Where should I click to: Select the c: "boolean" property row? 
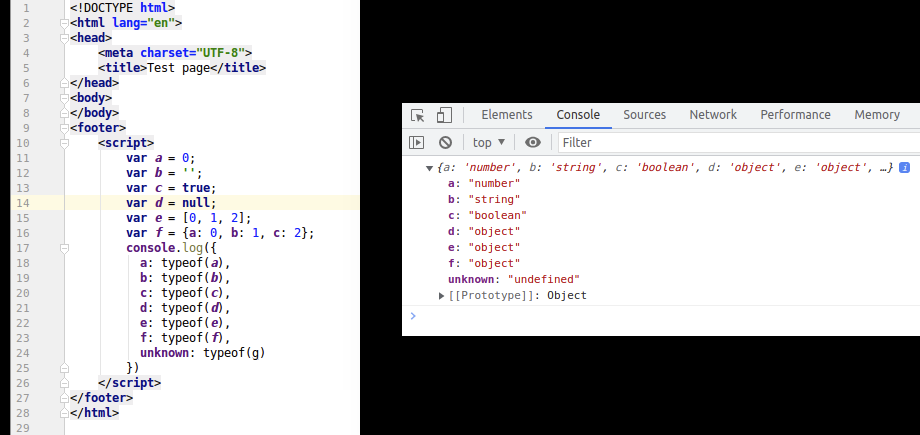pos(488,215)
